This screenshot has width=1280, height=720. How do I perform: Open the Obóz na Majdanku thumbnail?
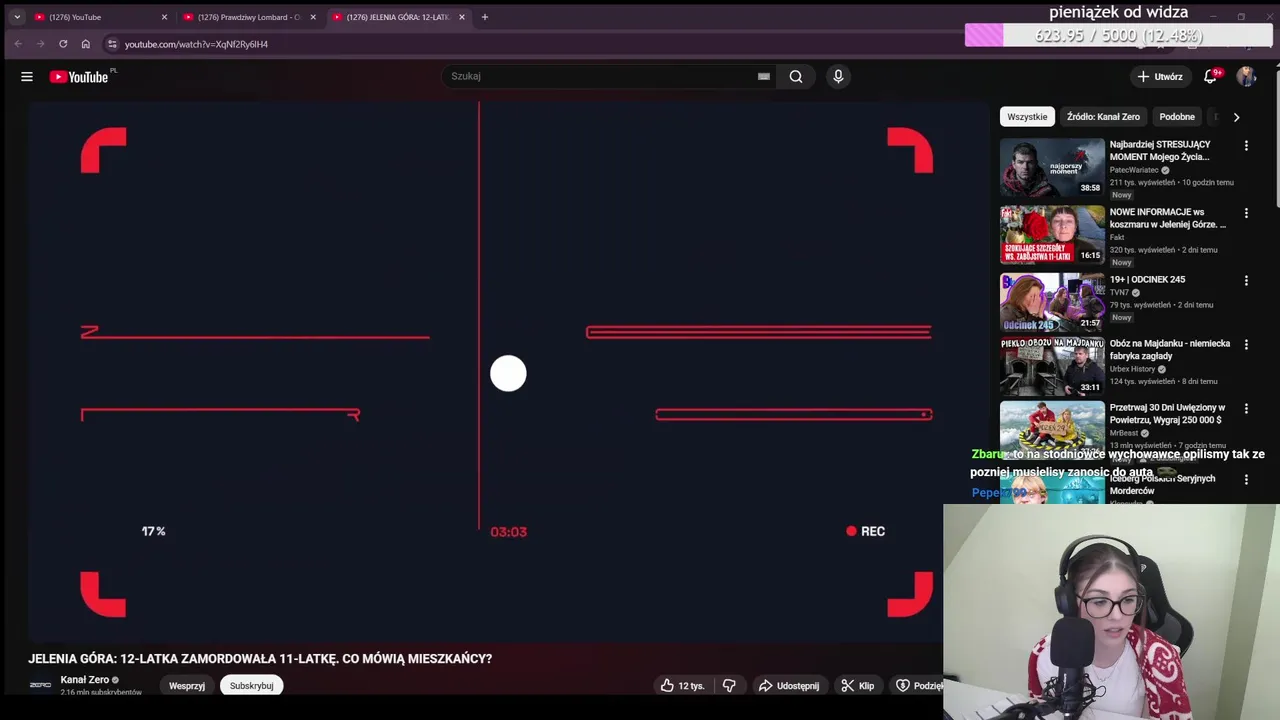(x=1052, y=366)
